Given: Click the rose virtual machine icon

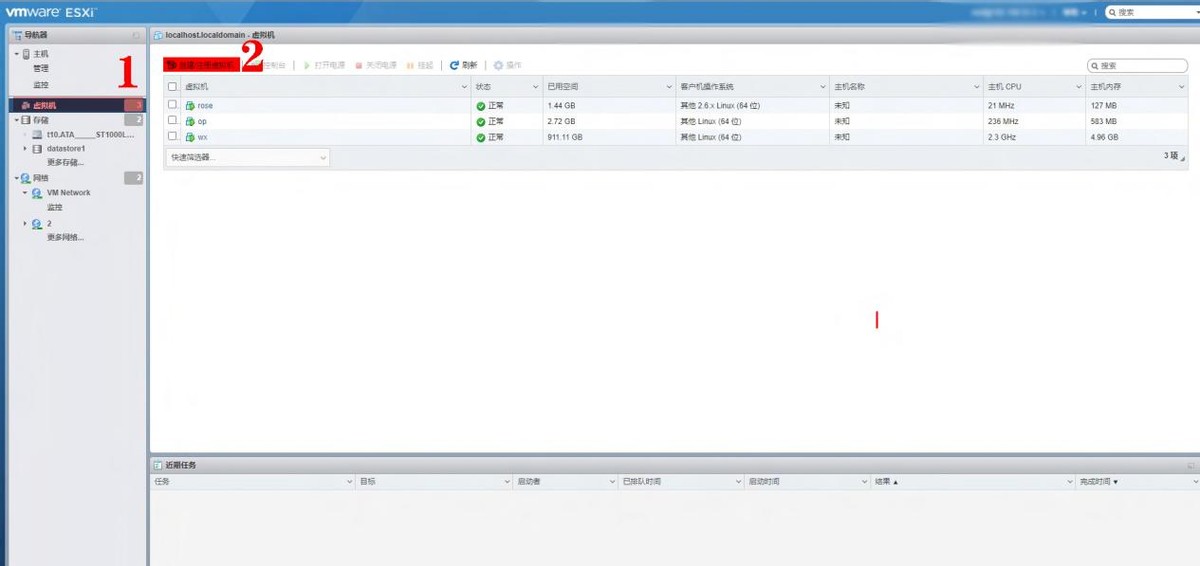Looking at the screenshot, I should tap(190, 105).
